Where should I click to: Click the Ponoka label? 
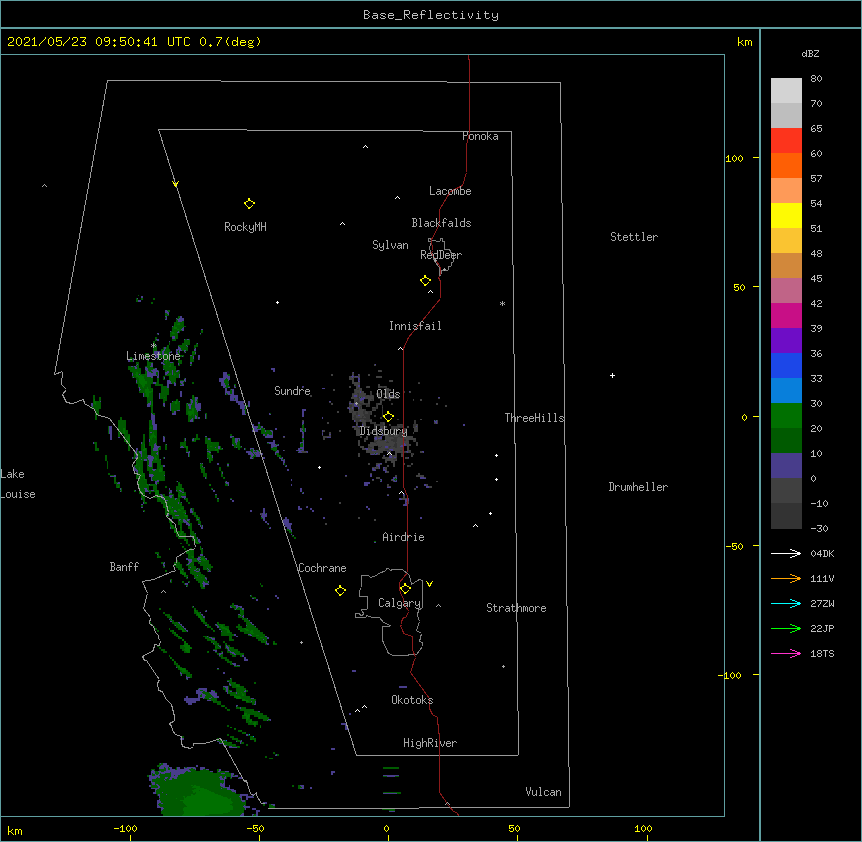[480, 136]
